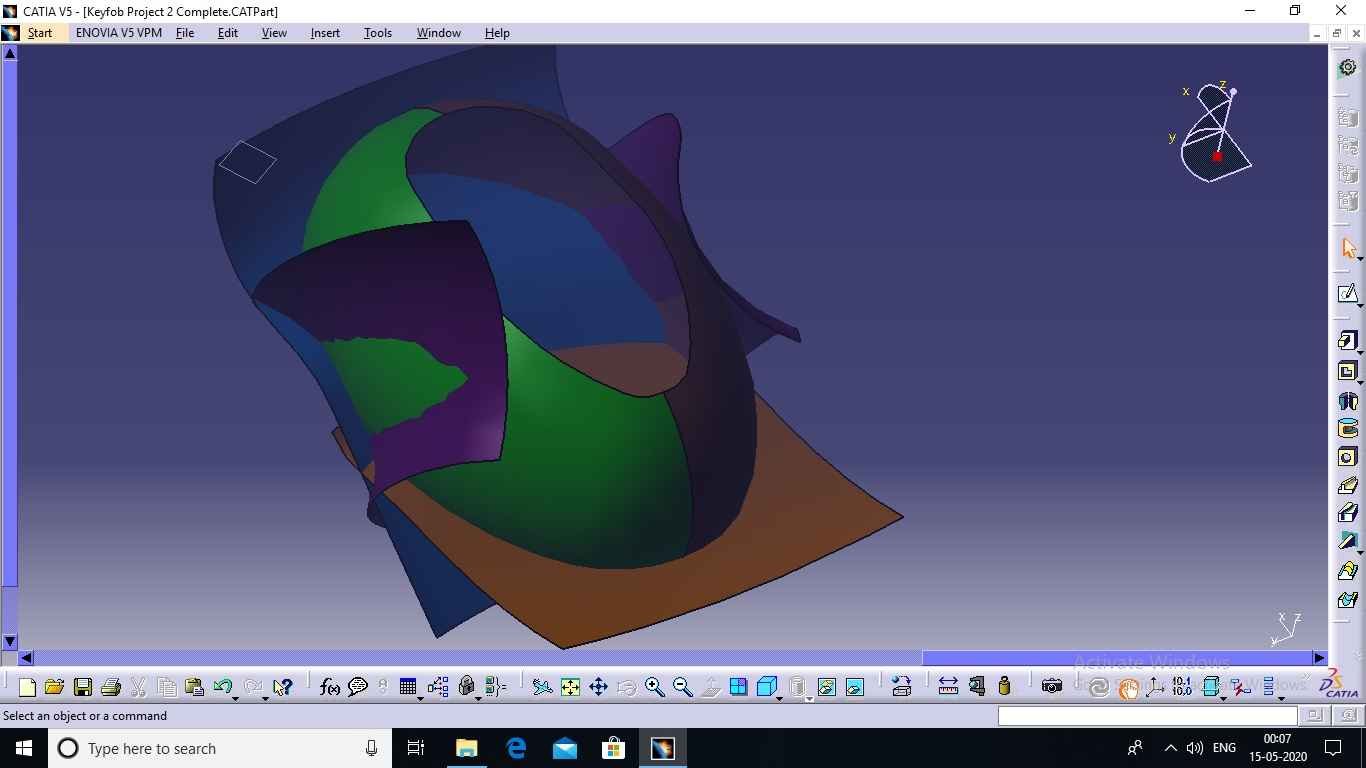Select the Pan view tool
The width and height of the screenshot is (1366, 768).
(x=598, y=687)
